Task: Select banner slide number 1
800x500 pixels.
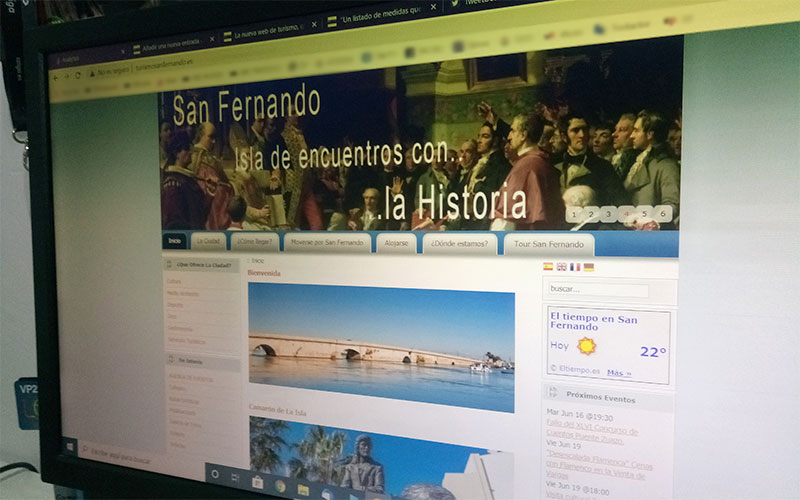Action: point(573,214)
